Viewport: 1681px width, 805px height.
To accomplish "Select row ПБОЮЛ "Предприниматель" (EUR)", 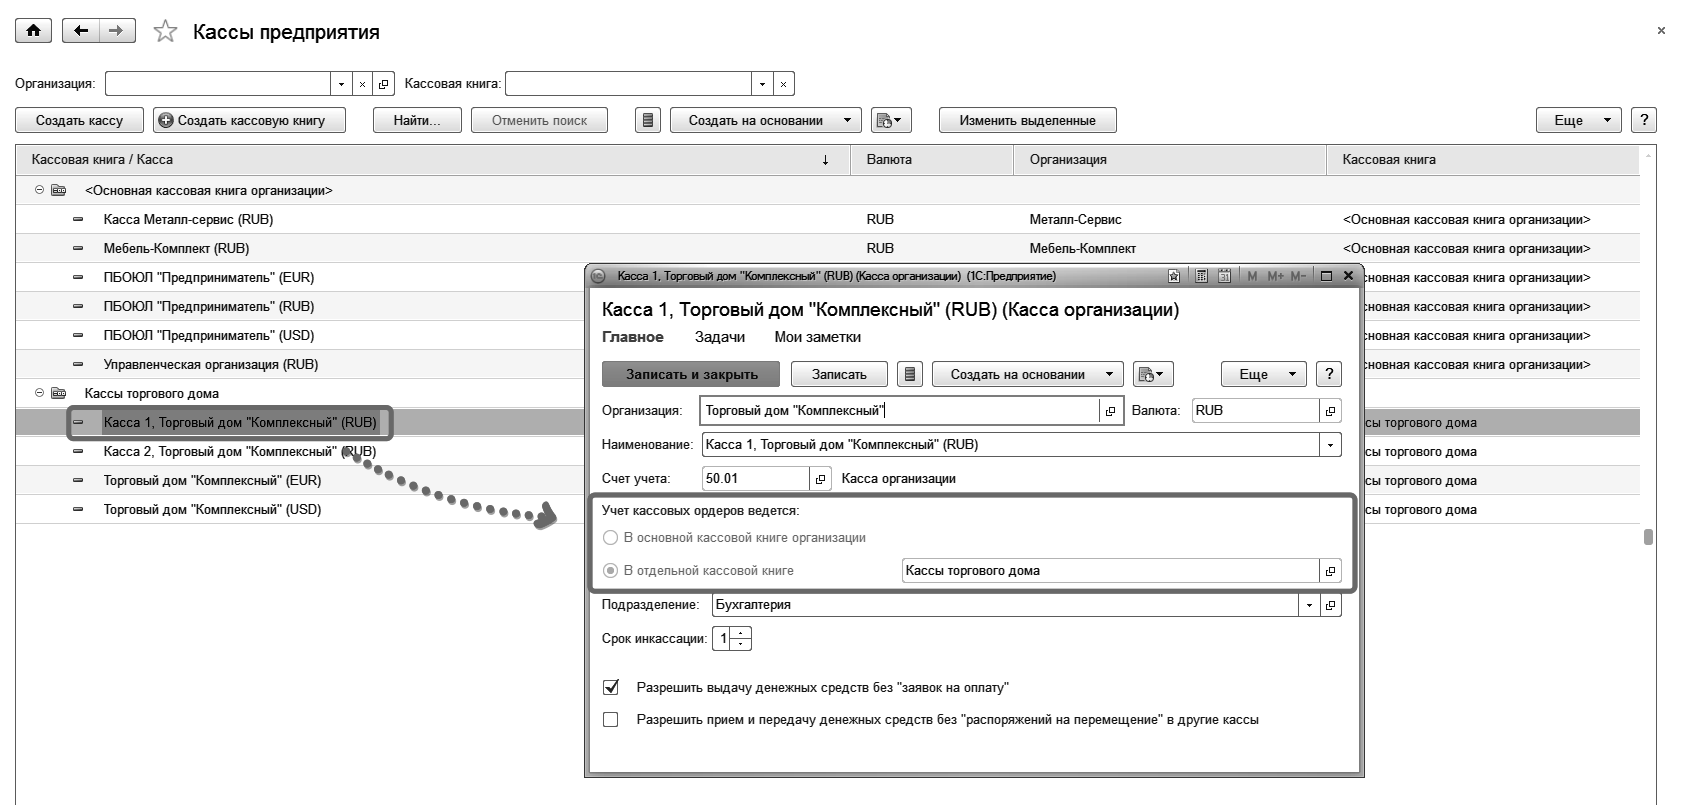I will pos(300,278).
